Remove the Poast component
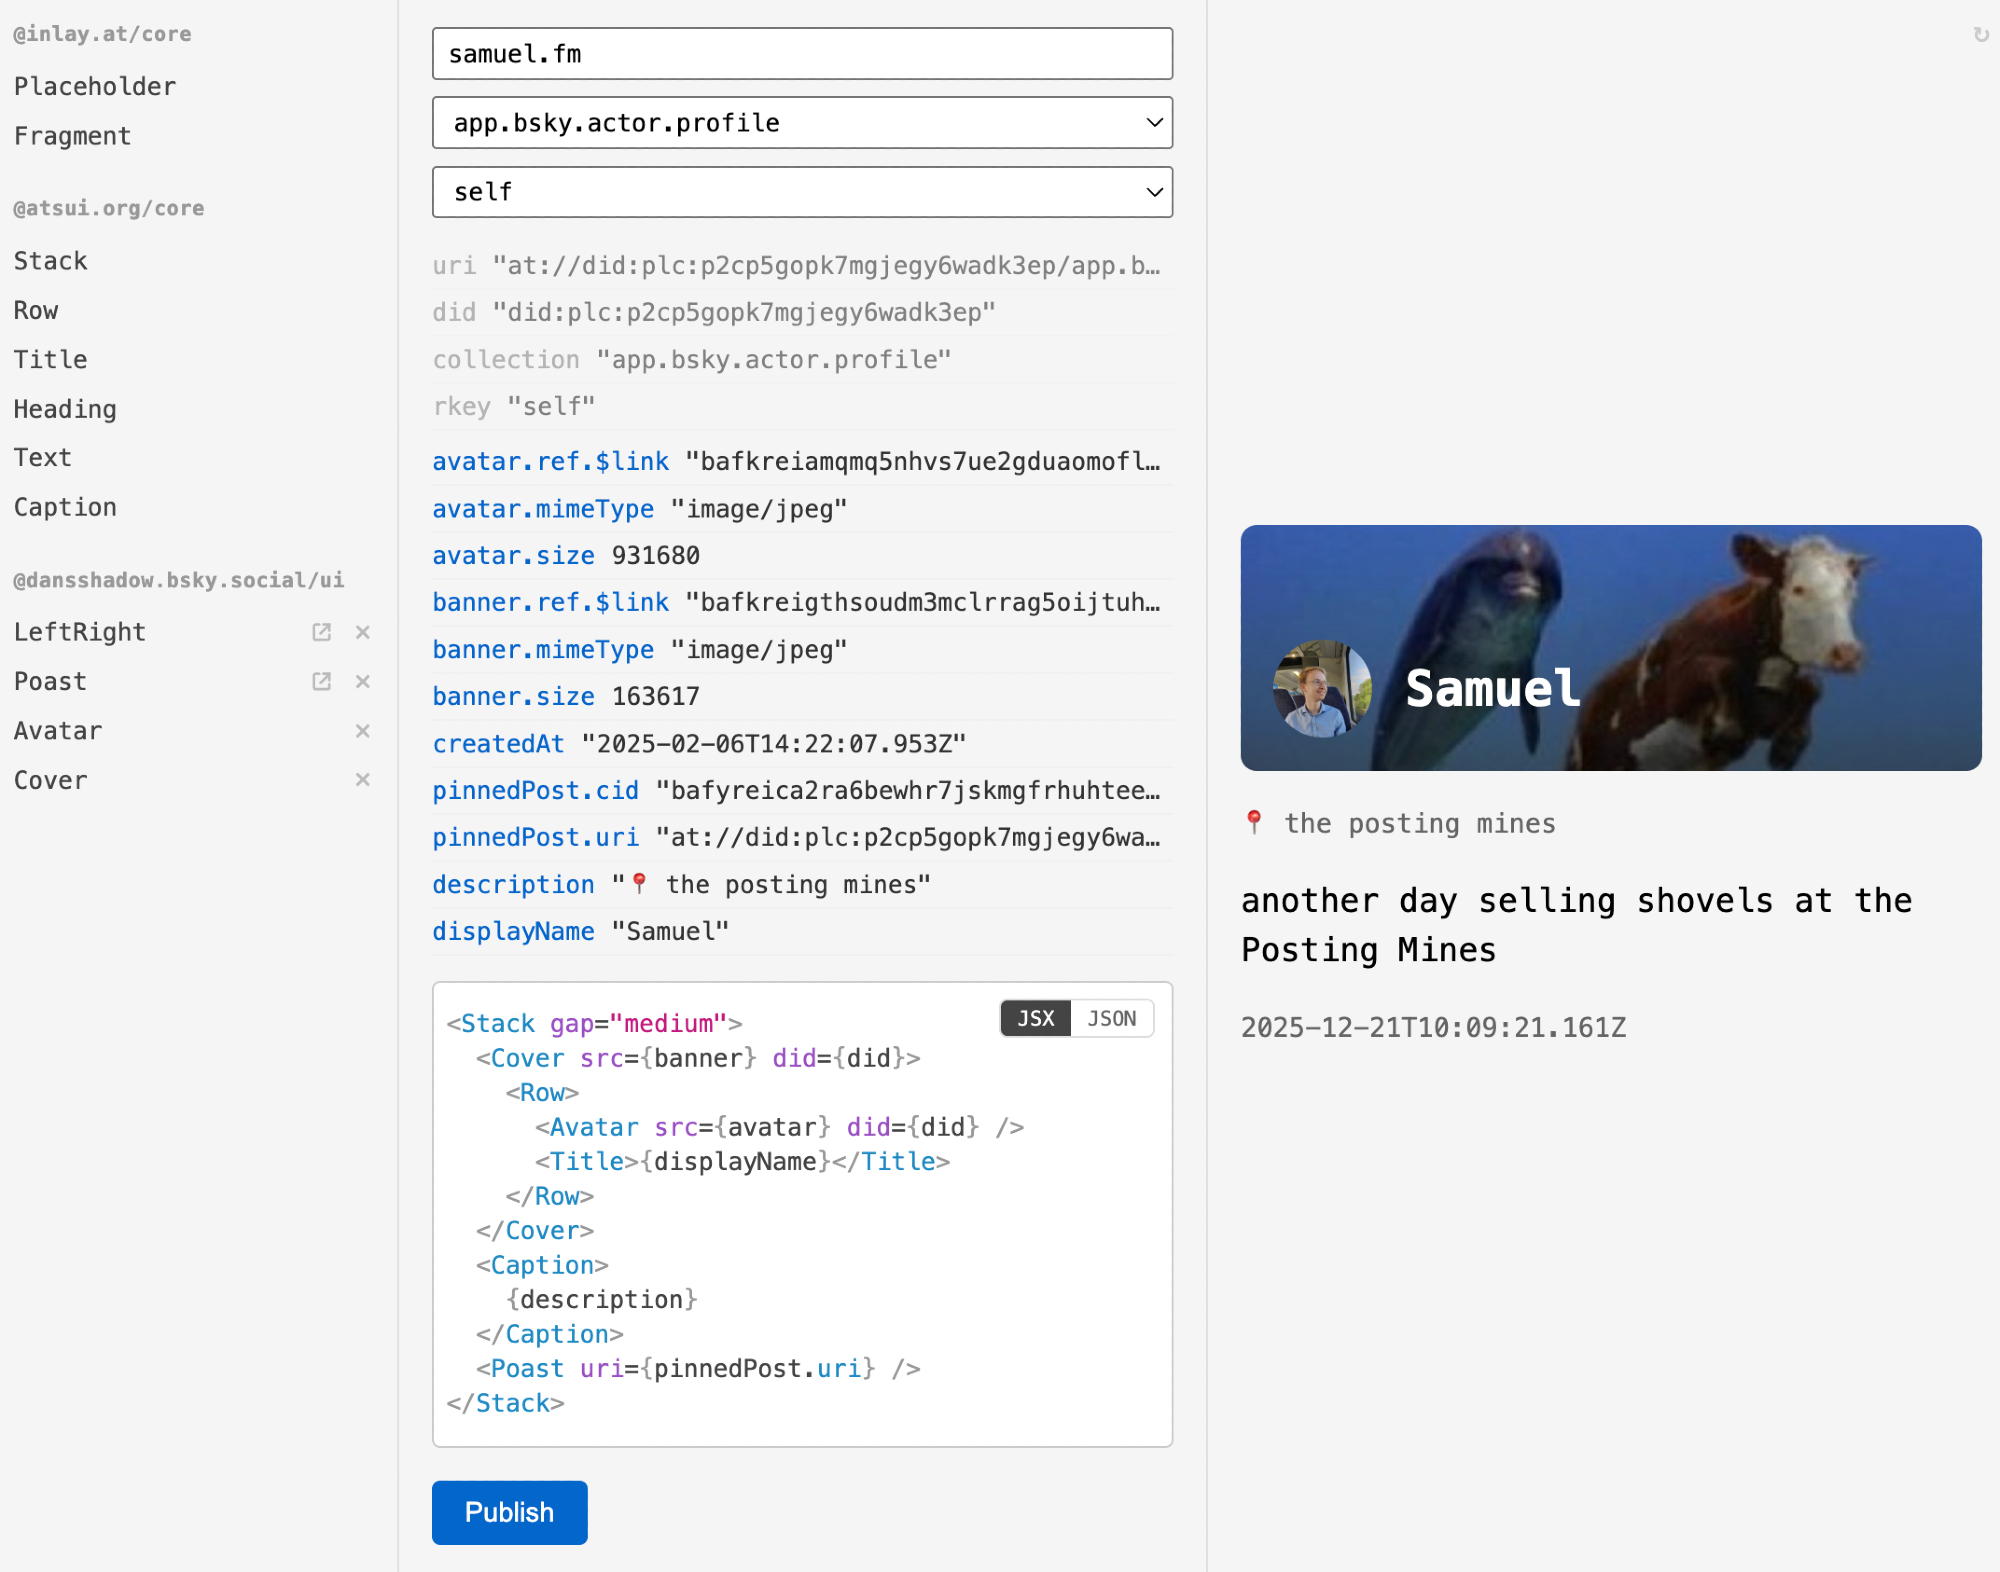Image resolution: width=2000 pixels, height=1572 pixels. pos(363,681)
